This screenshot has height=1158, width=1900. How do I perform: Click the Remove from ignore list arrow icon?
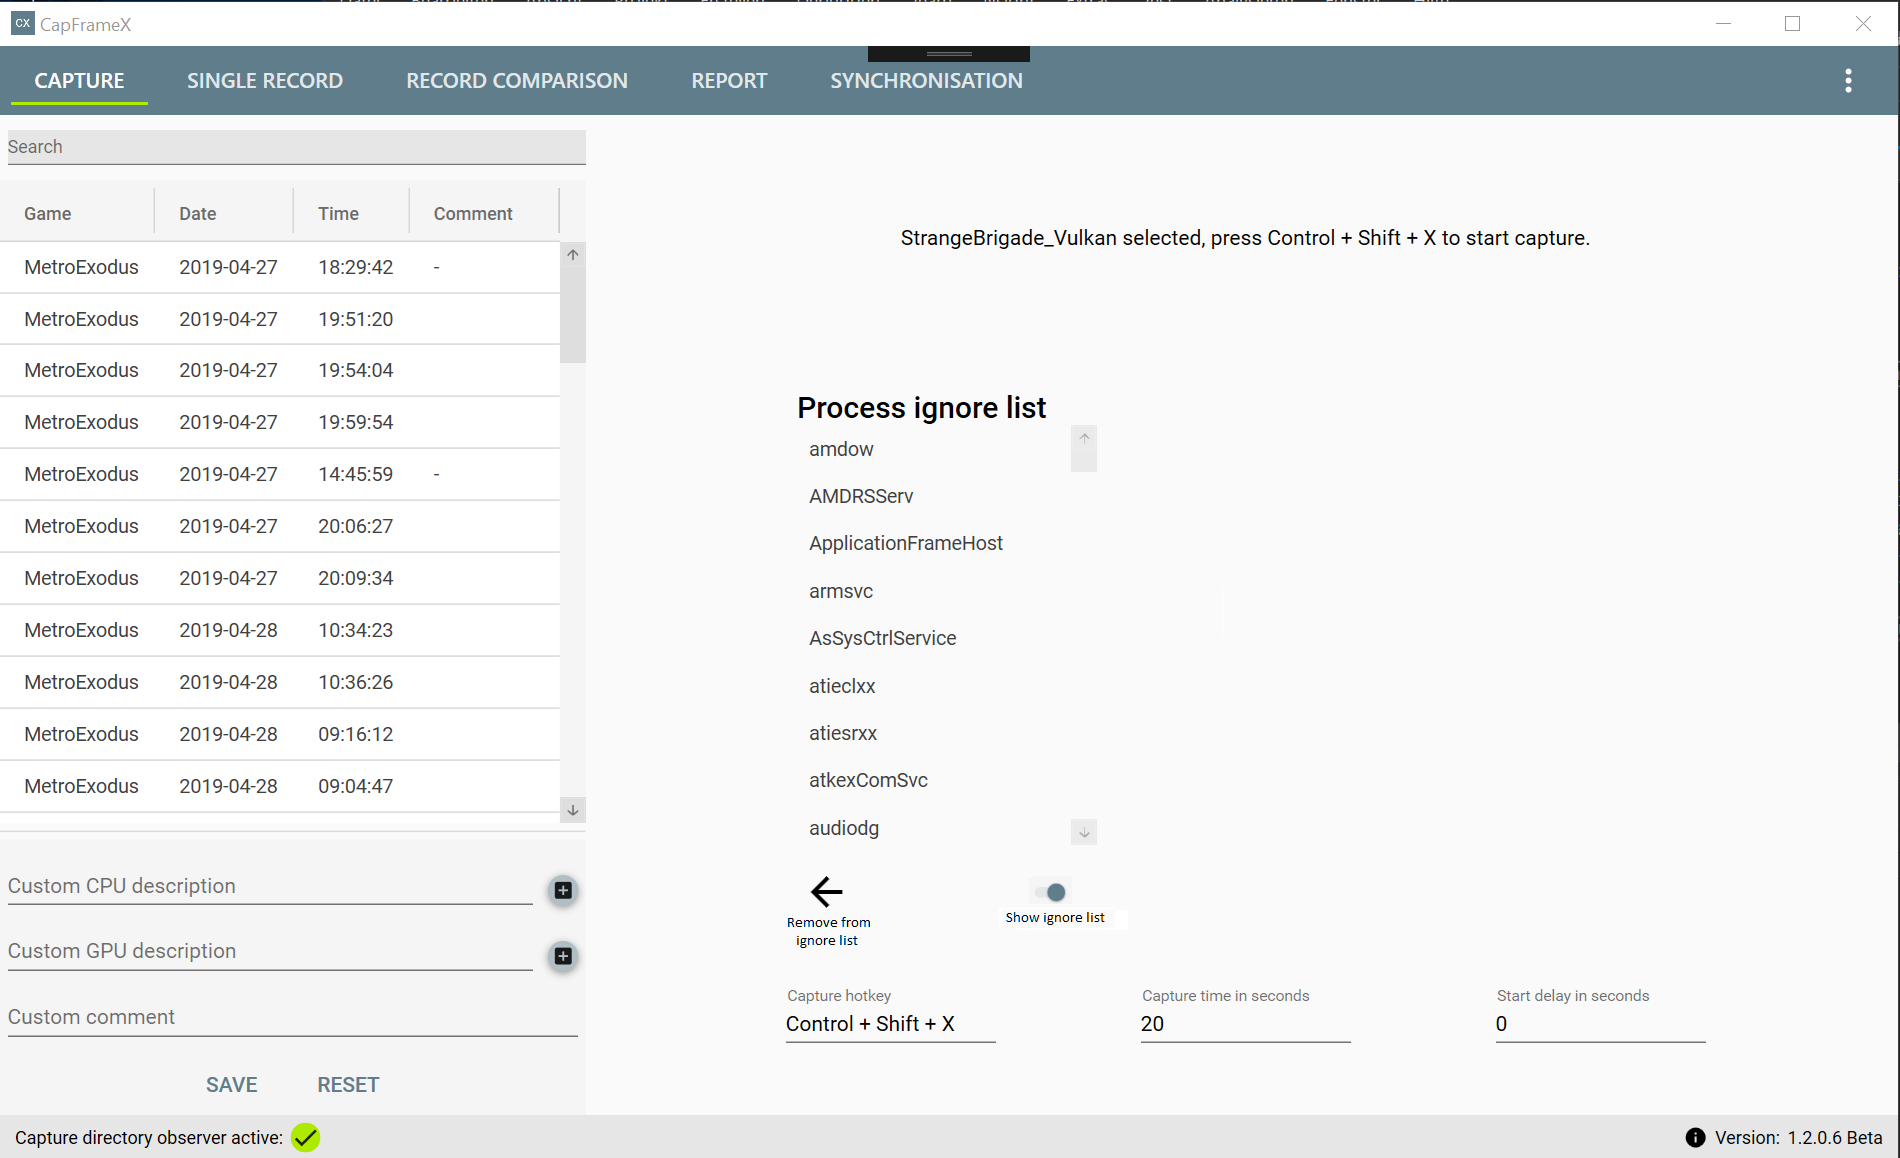827,891
